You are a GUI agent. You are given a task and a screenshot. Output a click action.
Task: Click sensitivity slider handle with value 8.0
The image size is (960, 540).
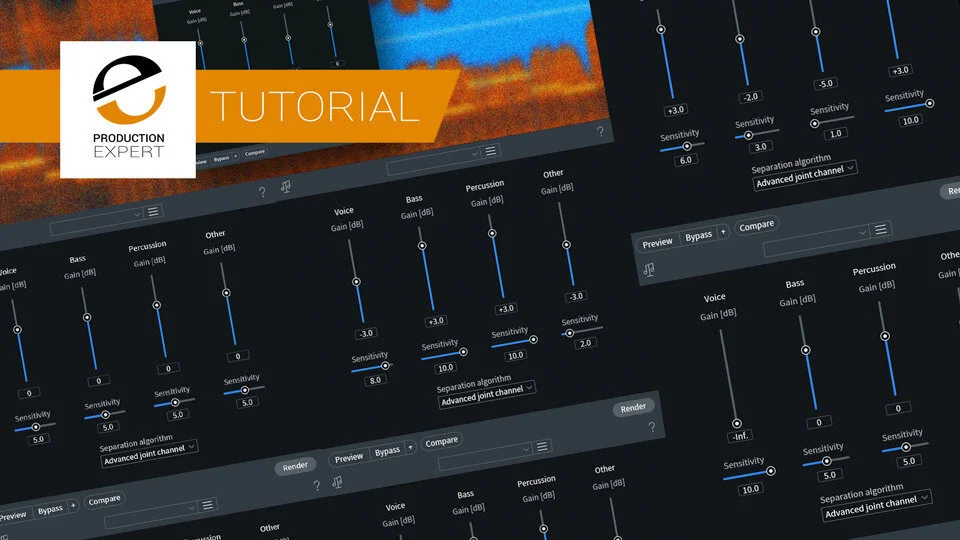coord(385,366)
